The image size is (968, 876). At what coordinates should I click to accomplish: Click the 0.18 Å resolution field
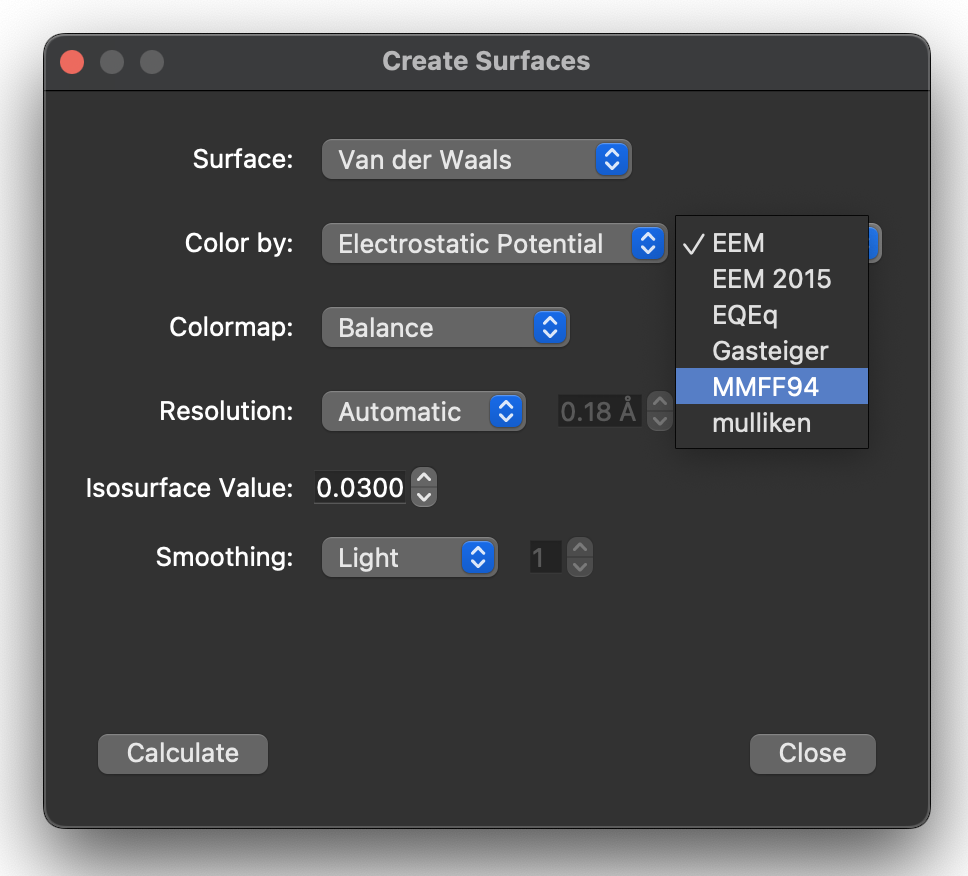point(599,411)
